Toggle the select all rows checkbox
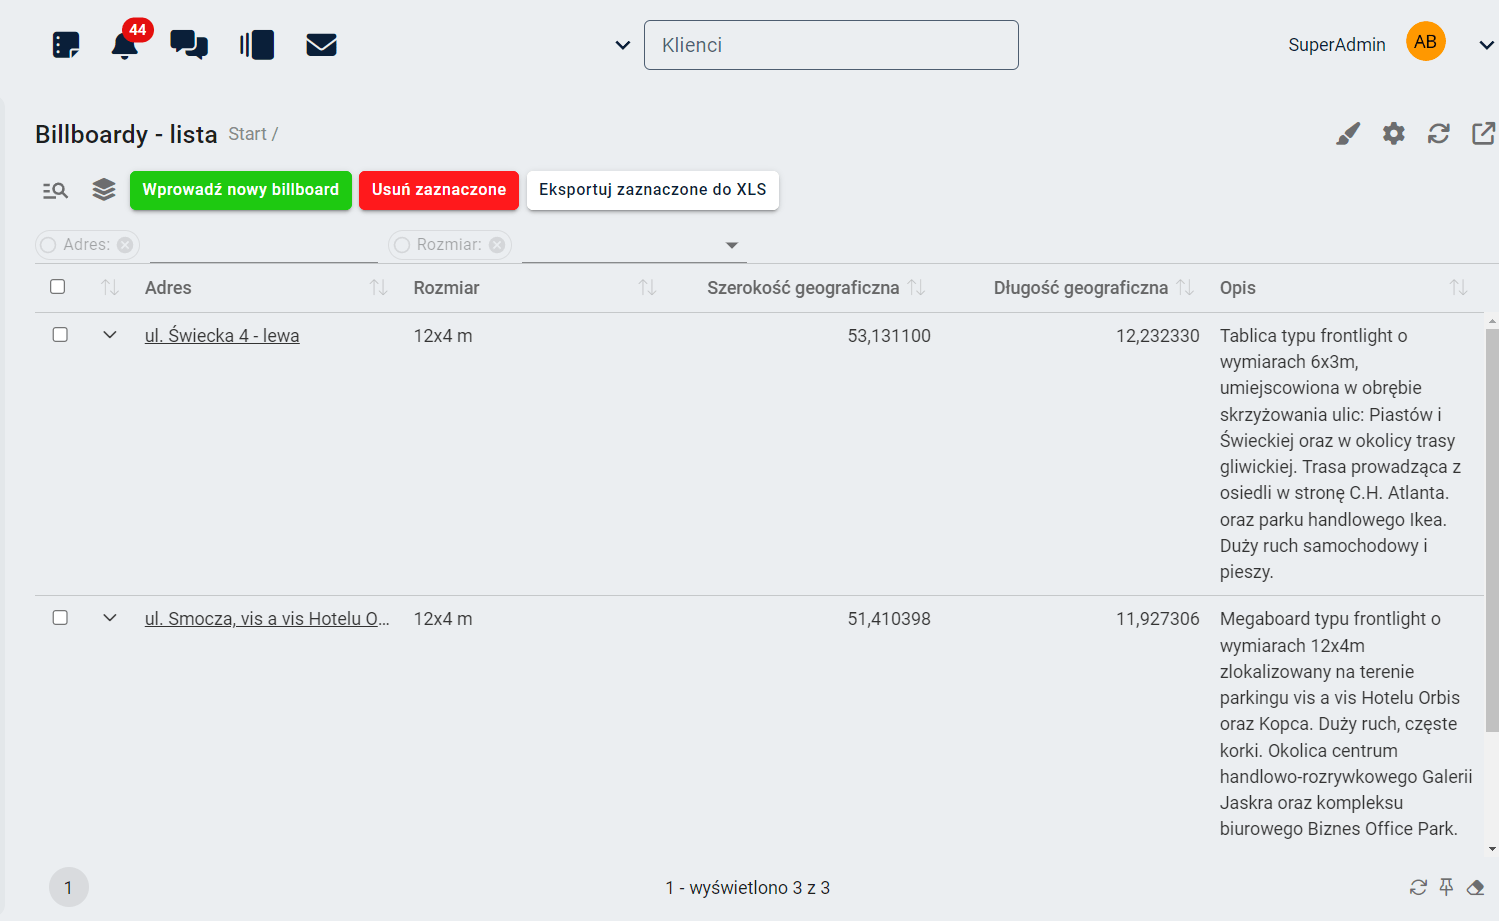The image size is (1499, 921). coord(58,287)
